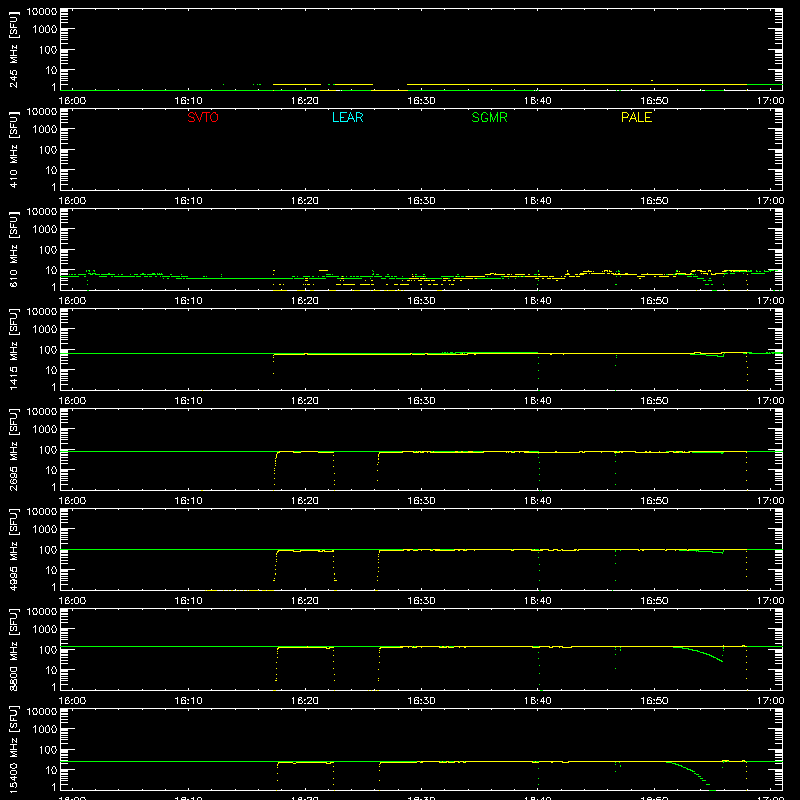Image resolution: width=800 pixels, height=800 pixels.
Task: Click the declining green SGMR curve in 8800 MHz panel
Action: click(x=702, y=653)
